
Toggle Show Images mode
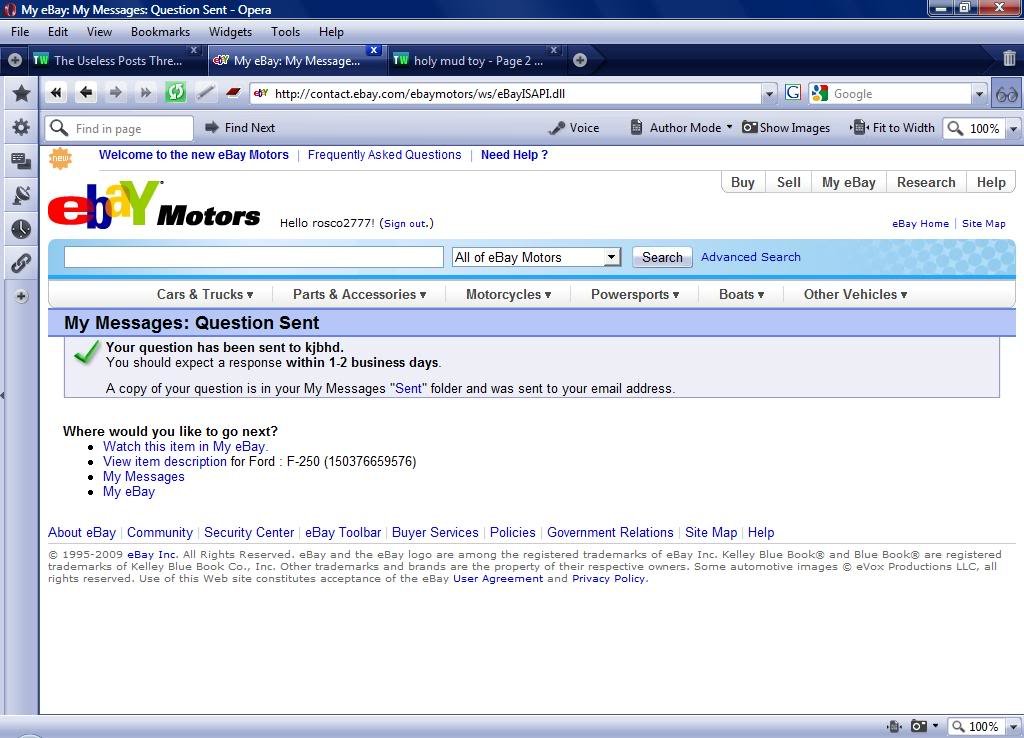(x=786, y=128)
